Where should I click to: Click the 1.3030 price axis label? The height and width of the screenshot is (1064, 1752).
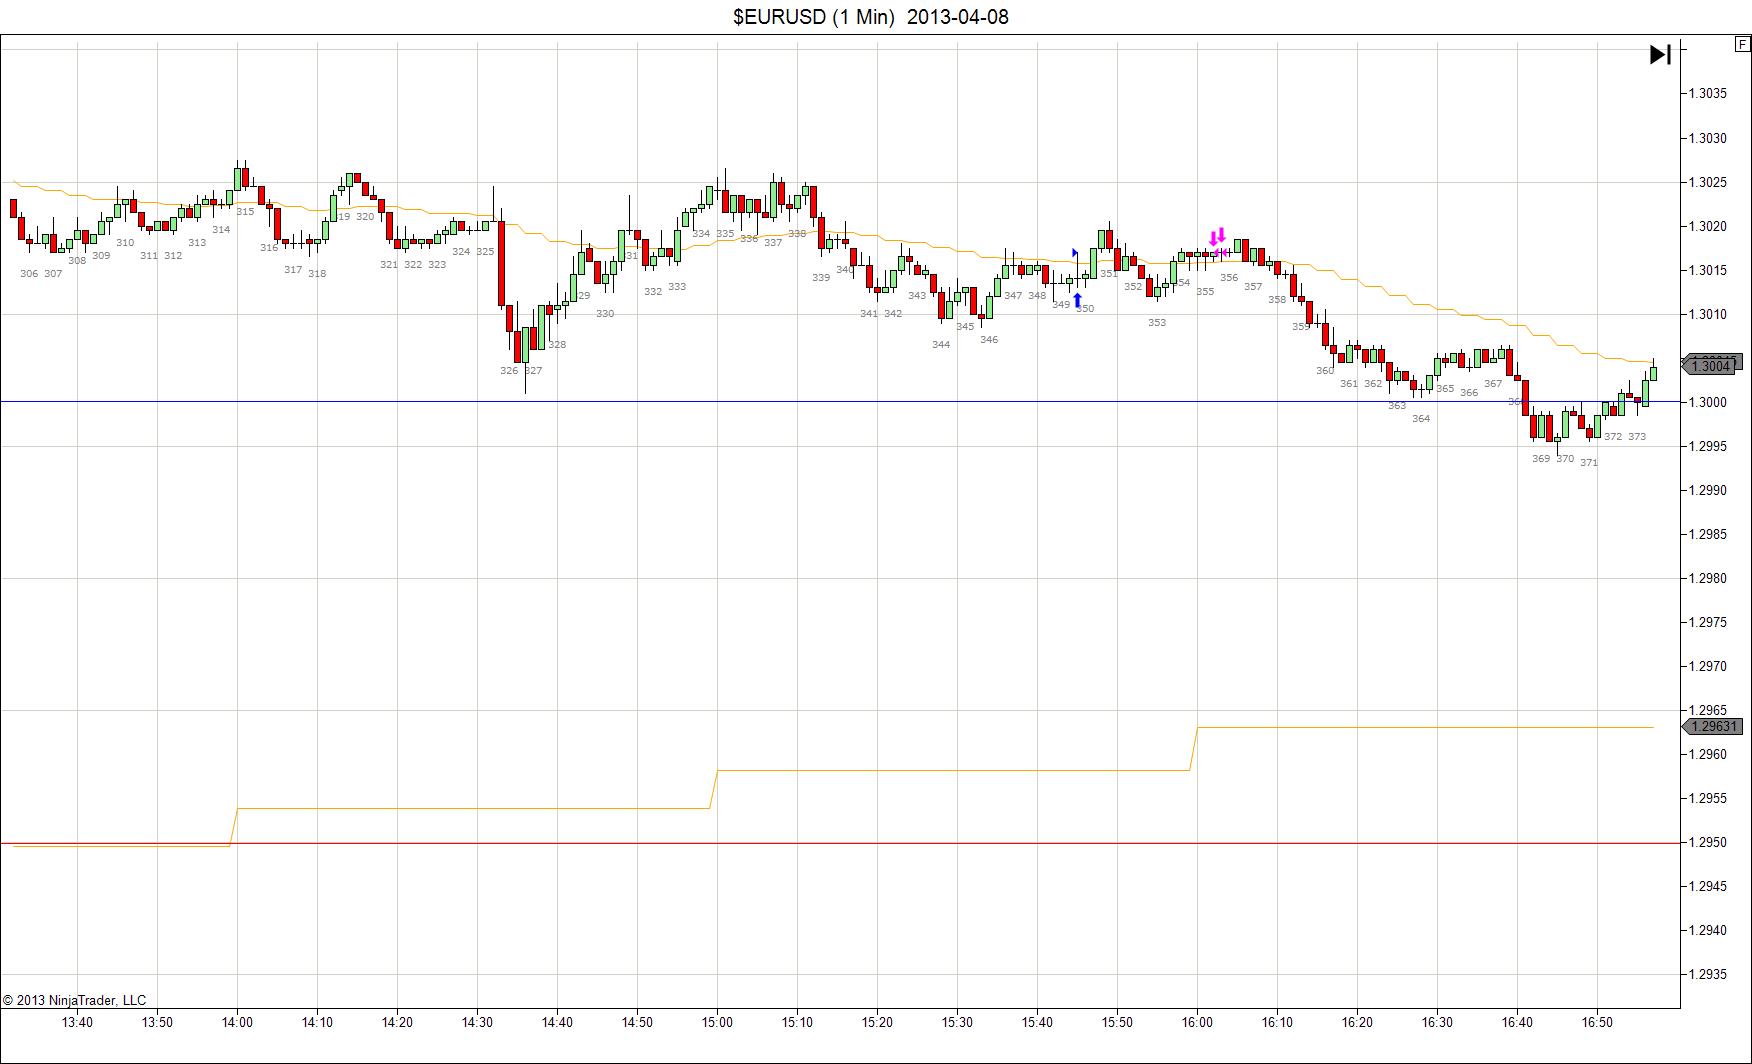coord(1708,138)
